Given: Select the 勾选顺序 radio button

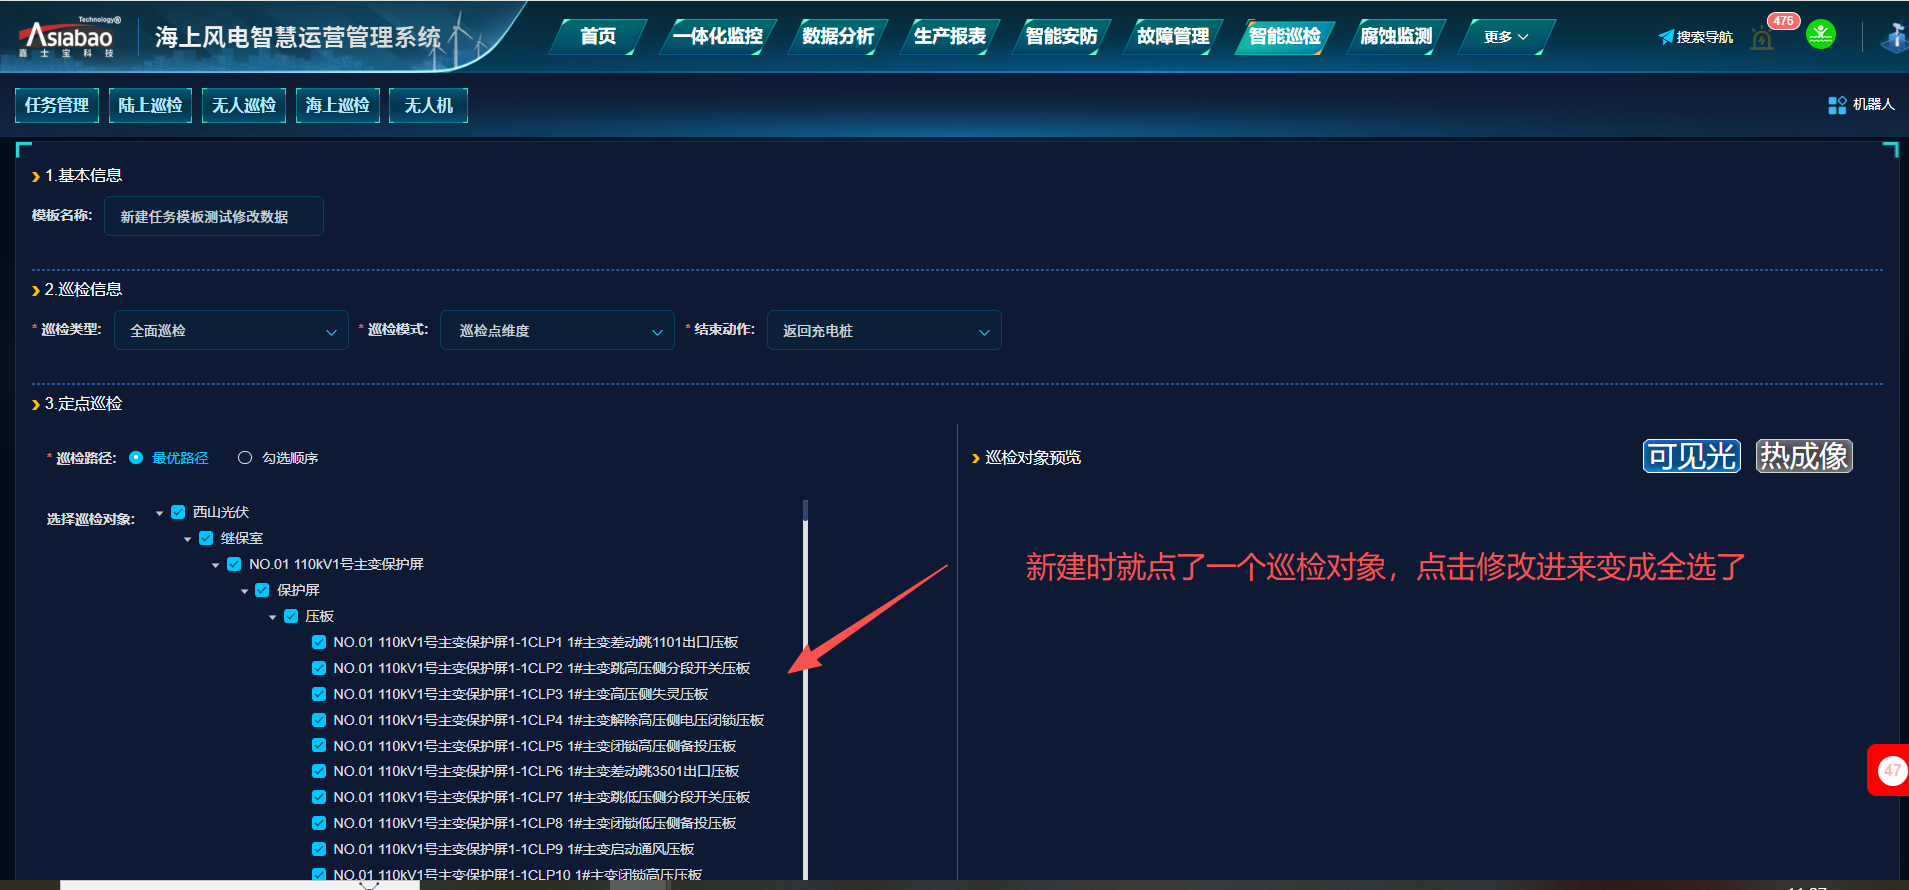Looking at the screenshot, I should point(245,458).
